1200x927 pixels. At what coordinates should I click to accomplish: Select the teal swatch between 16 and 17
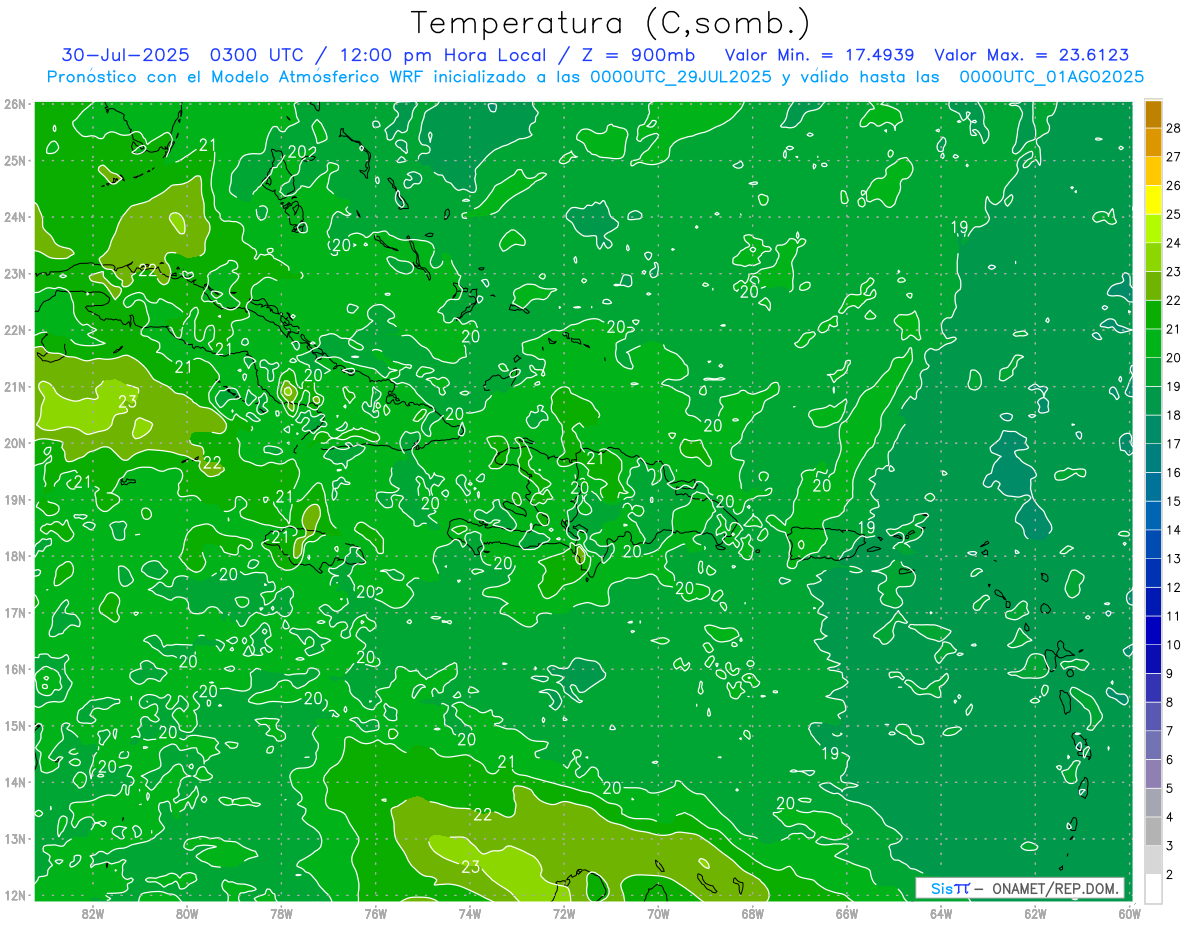pos(1153,458)
